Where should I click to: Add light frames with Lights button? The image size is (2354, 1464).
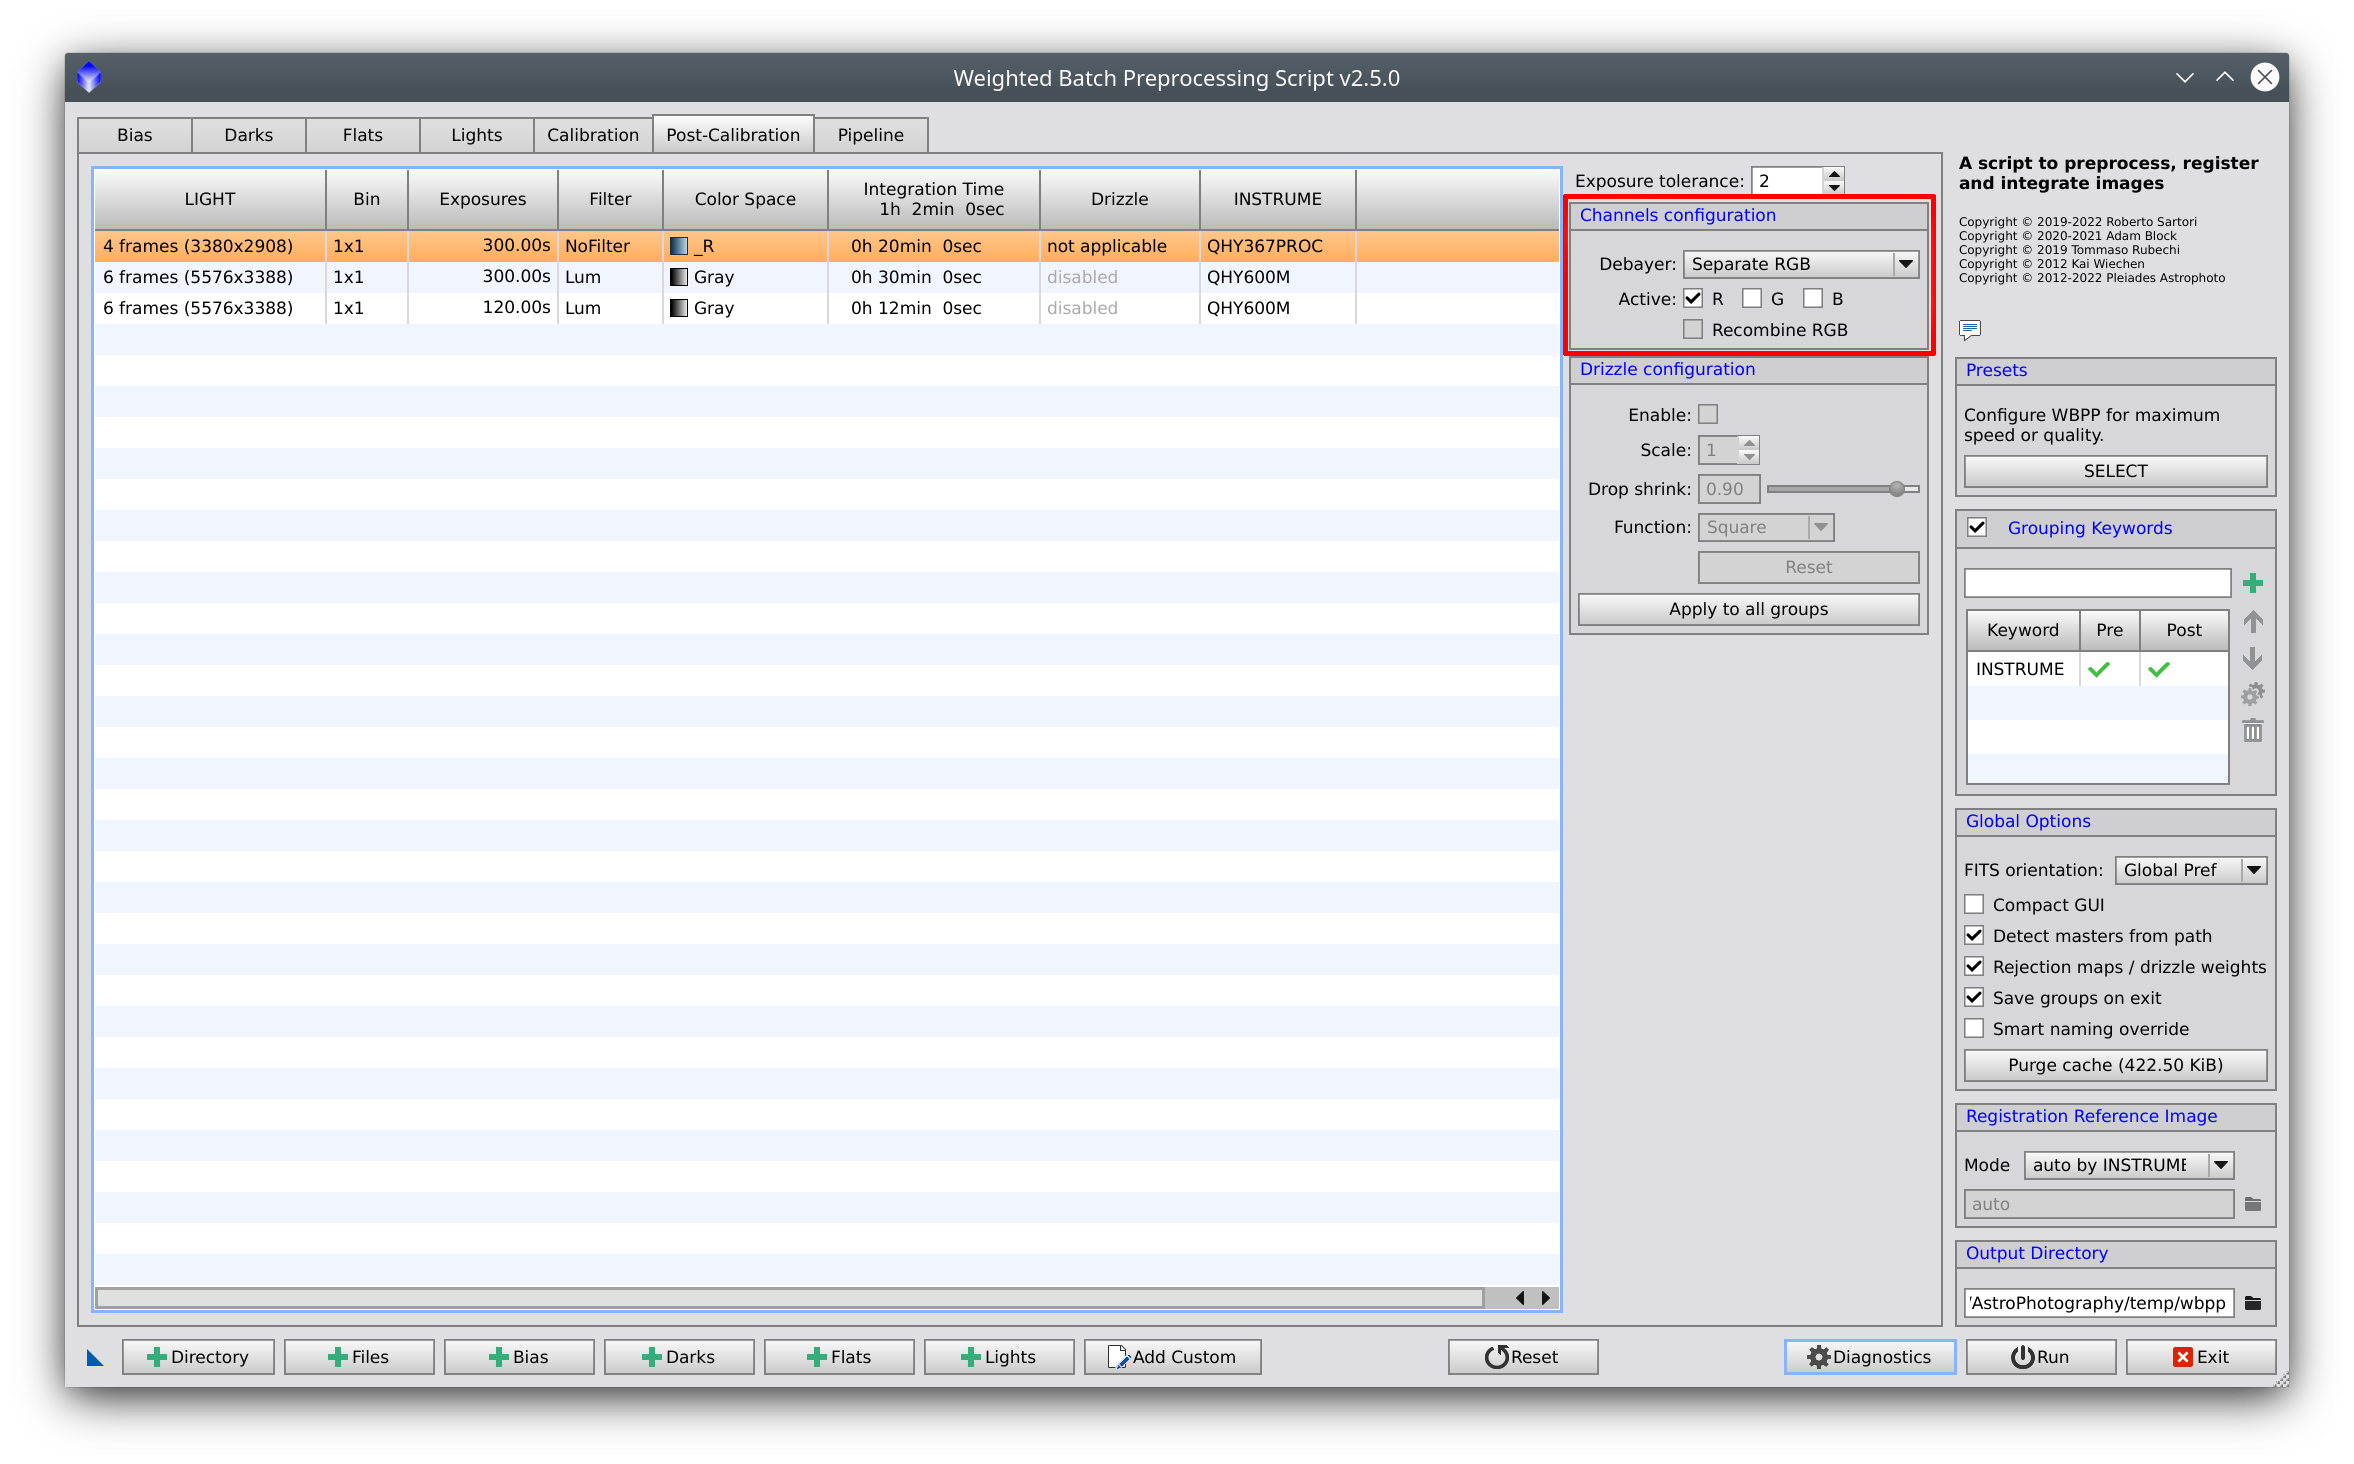(x=998, y=1357)
